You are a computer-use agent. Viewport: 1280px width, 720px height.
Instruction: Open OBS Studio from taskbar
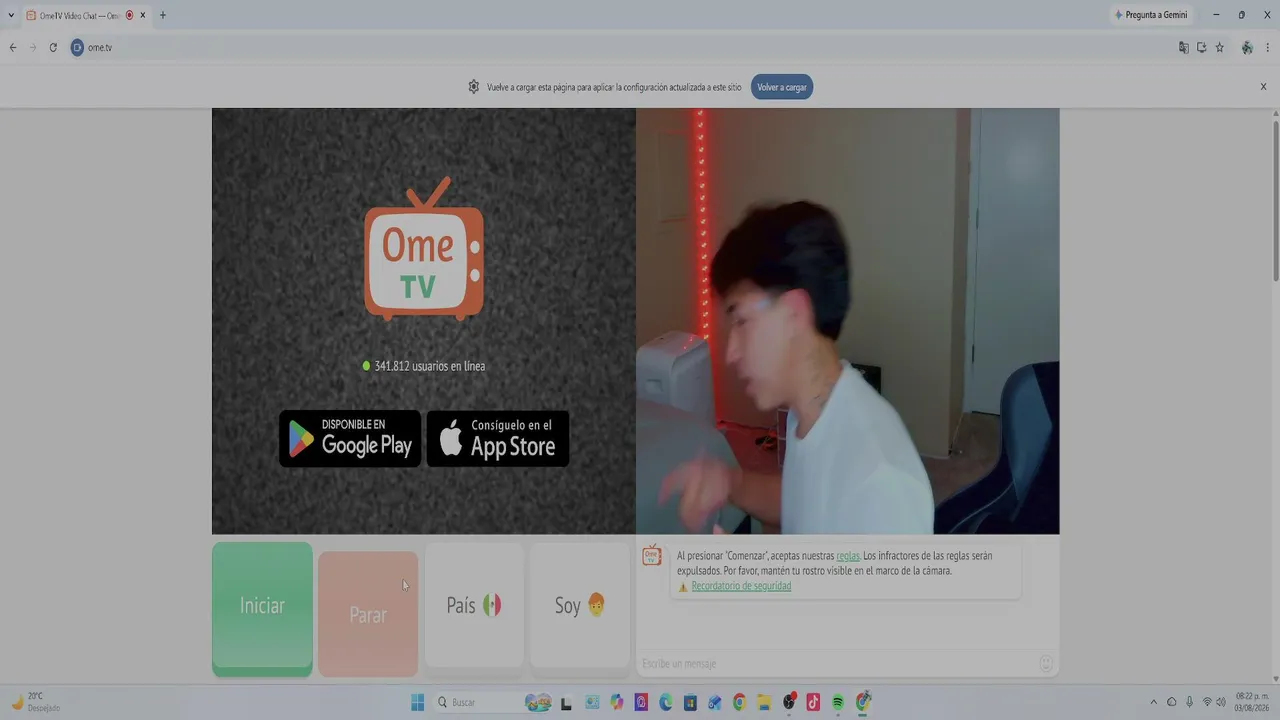789,702
